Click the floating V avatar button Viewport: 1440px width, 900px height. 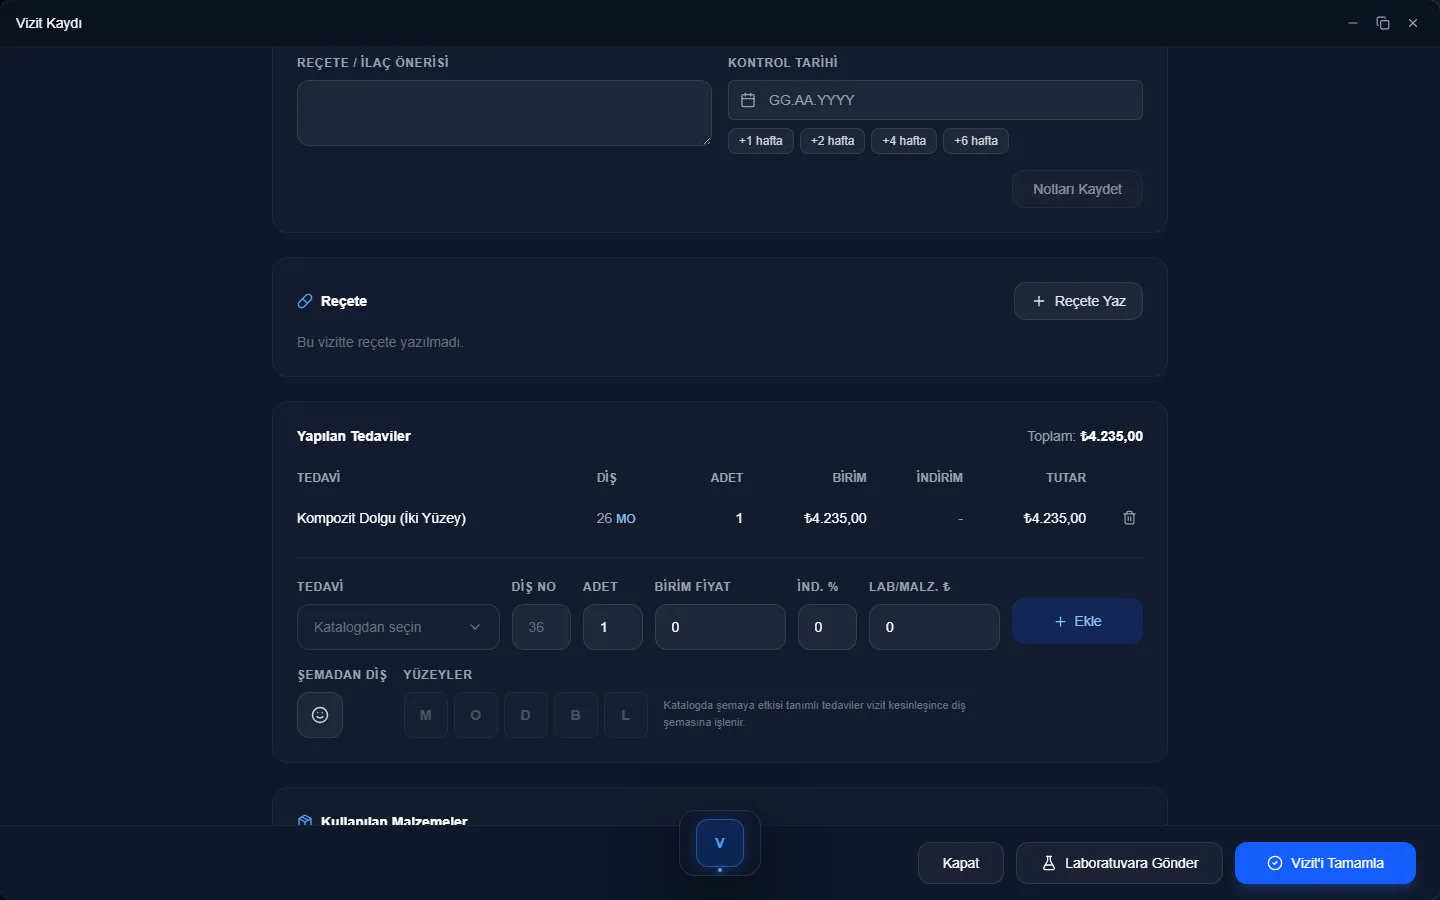tap(720, 843)
